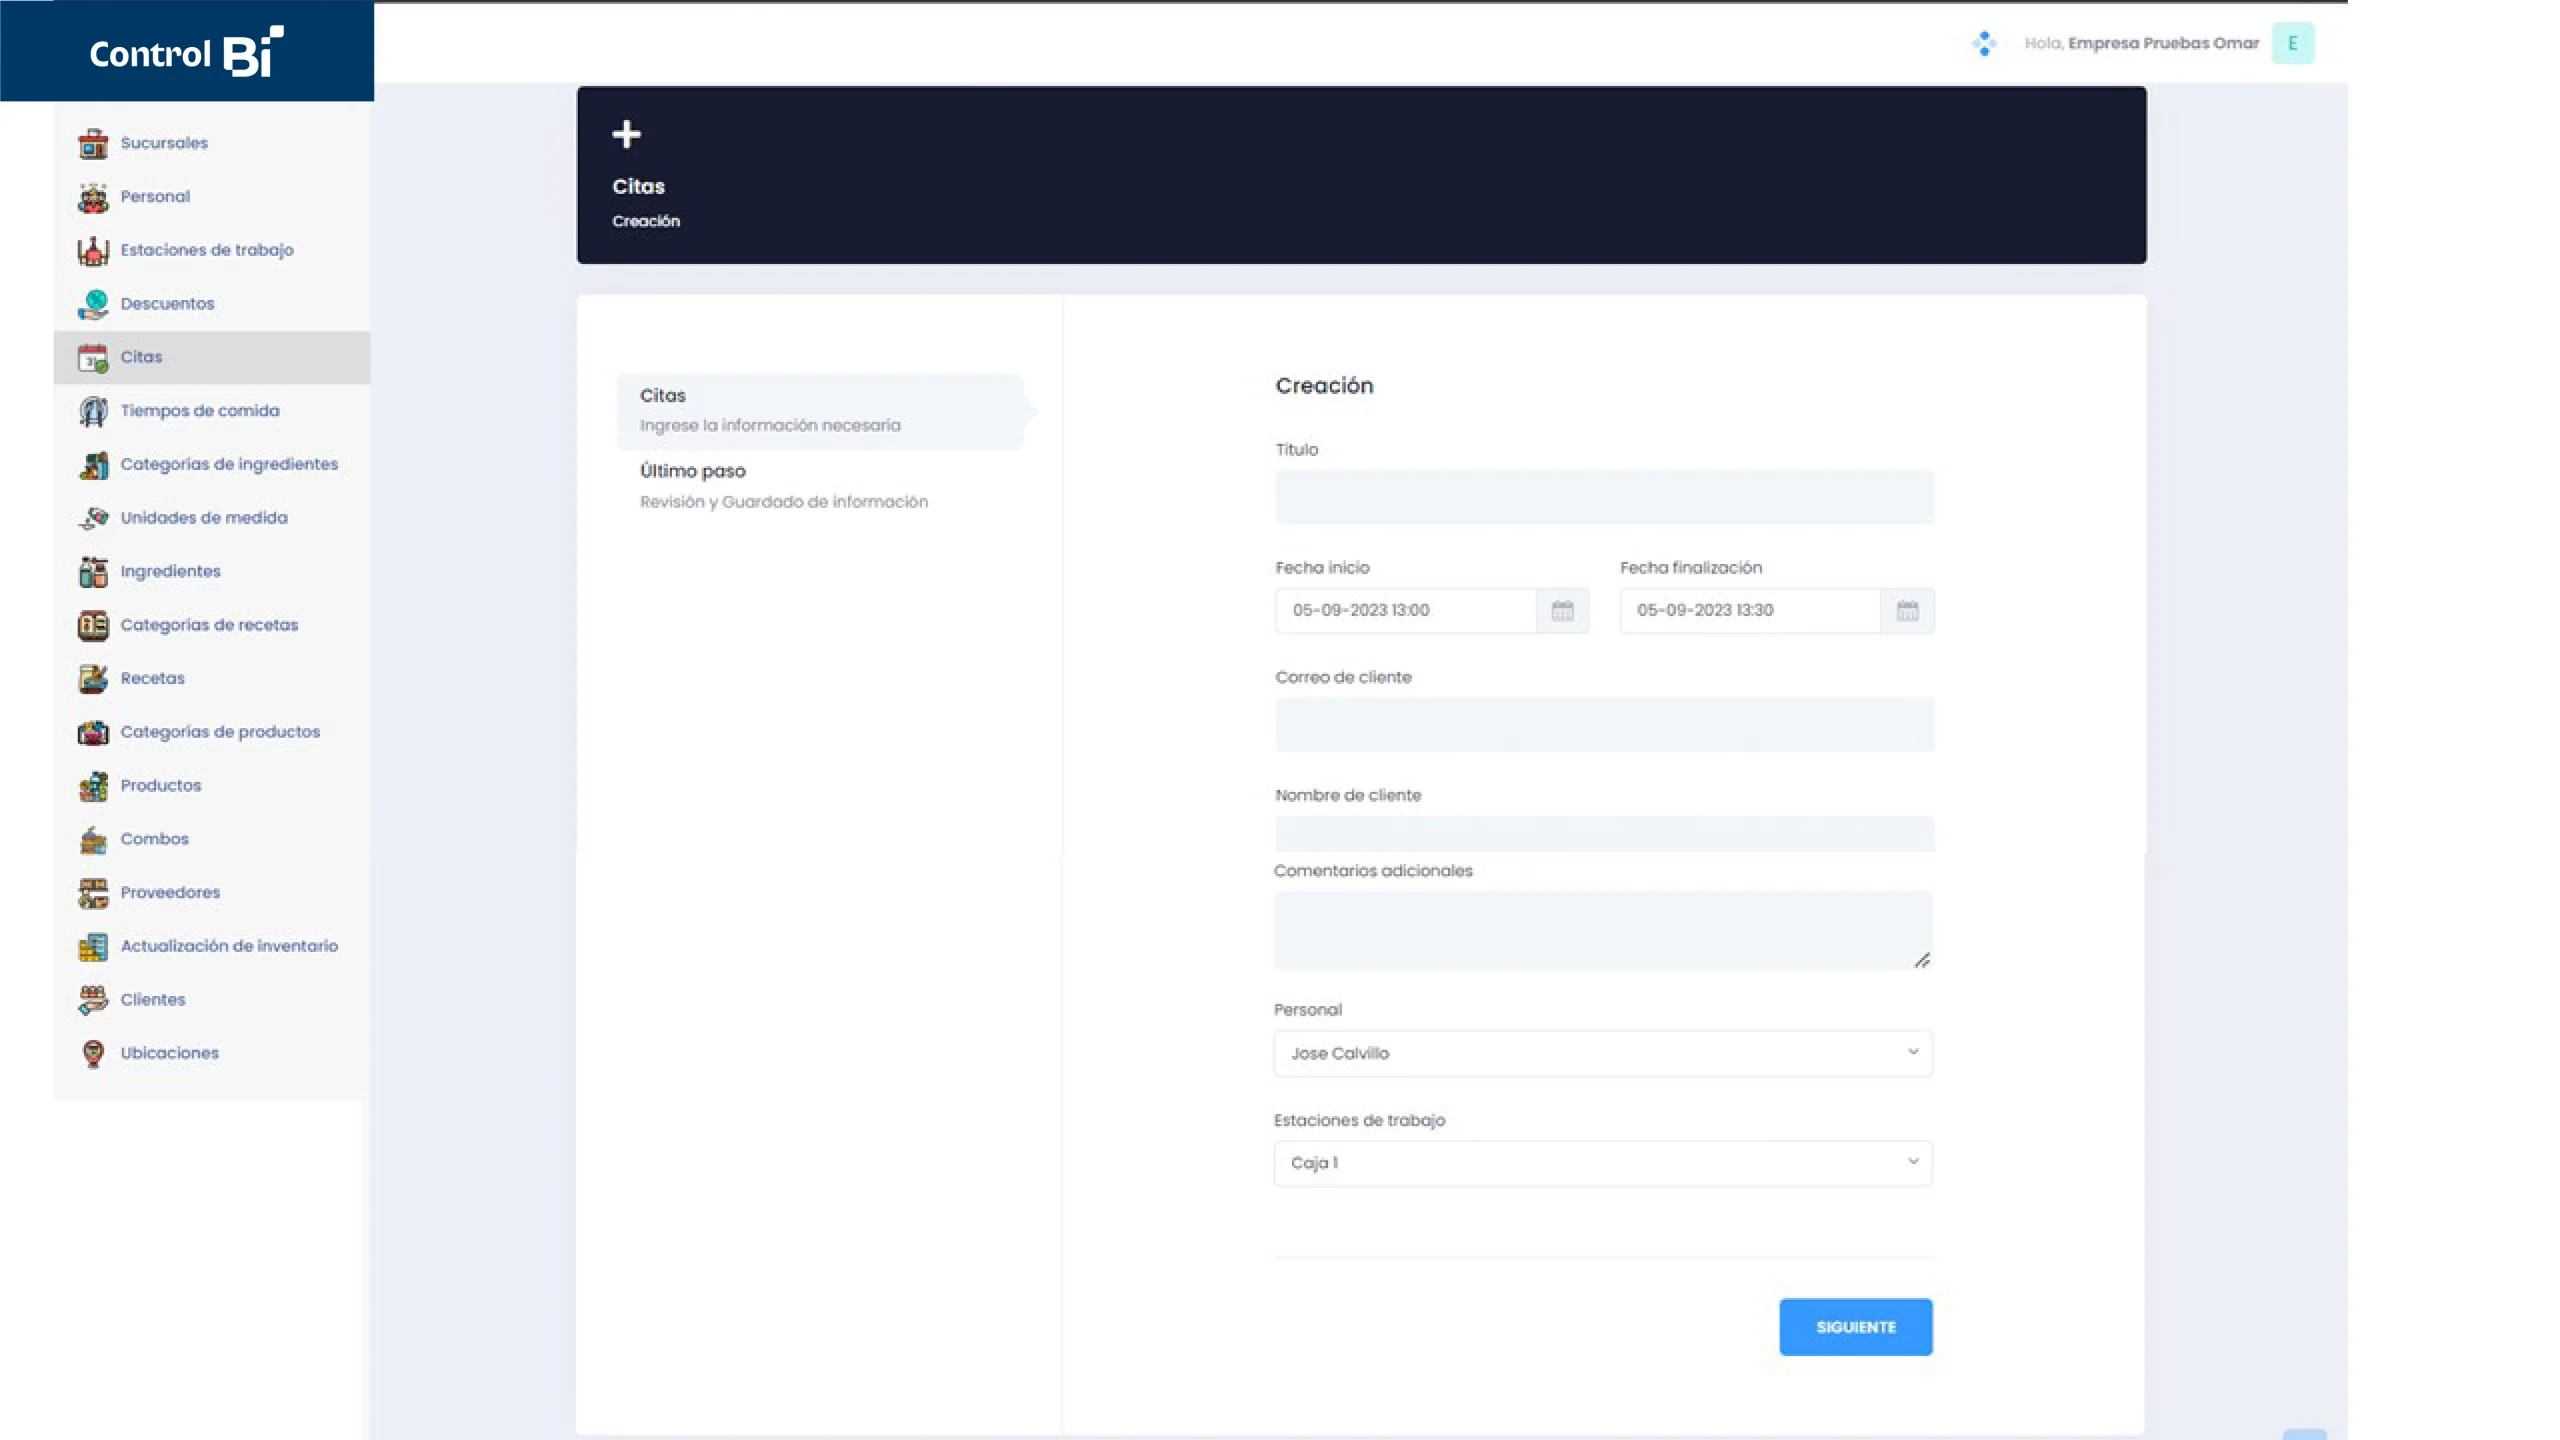Click the Control Bi logo
Viewport: 2560px width, 1440px height.
pos(187,52)
